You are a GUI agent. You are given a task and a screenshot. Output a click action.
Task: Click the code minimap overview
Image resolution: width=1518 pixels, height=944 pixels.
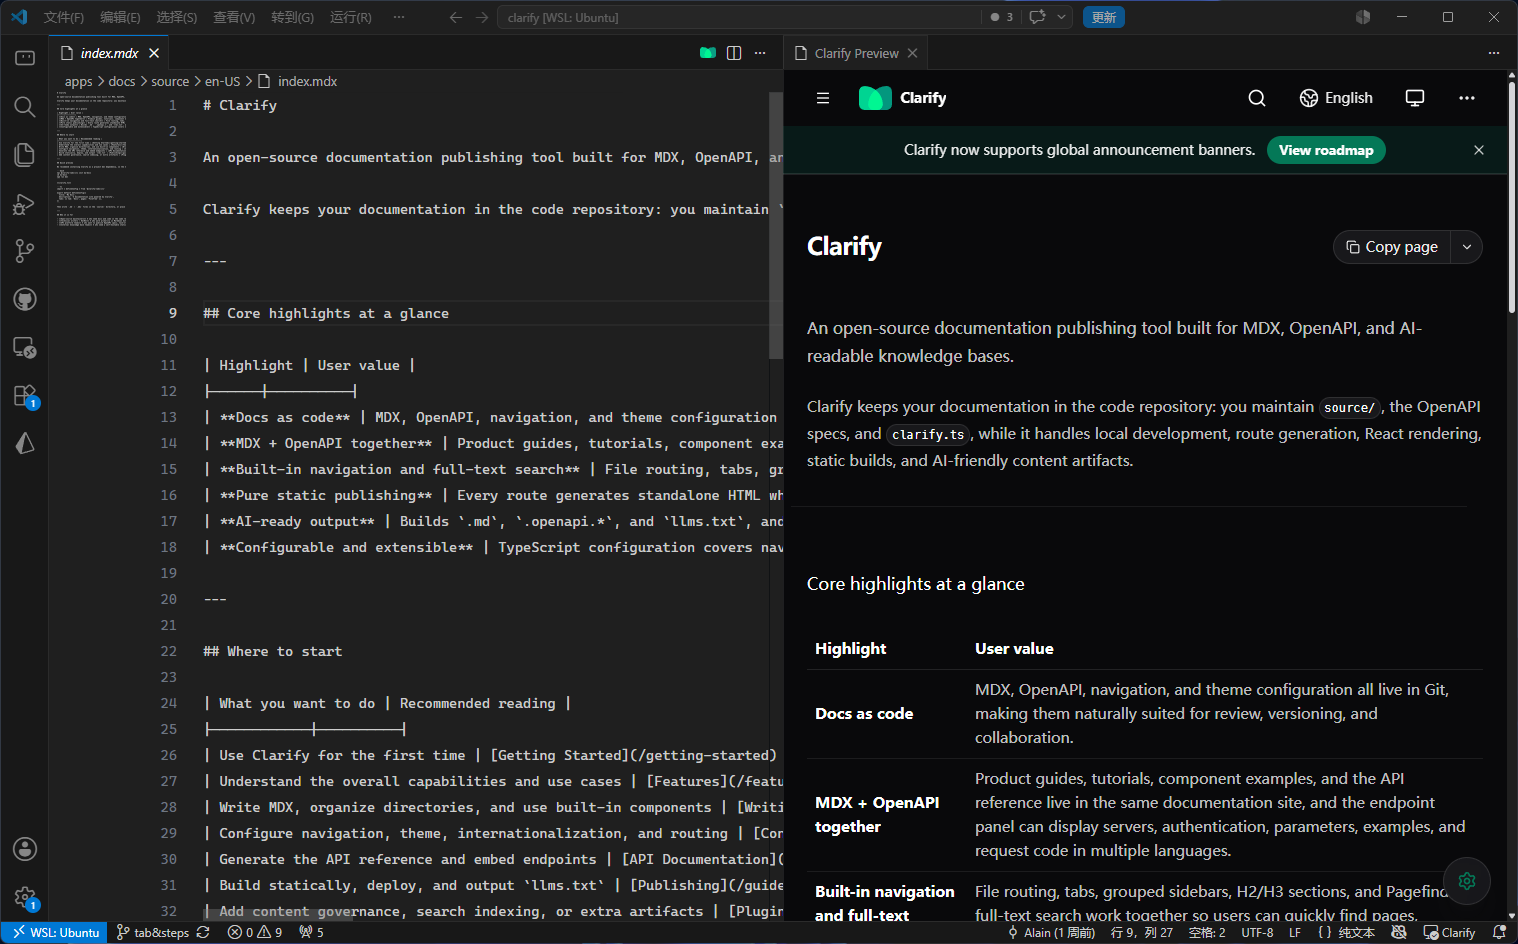pyautogui.click(x=92, y=160)
